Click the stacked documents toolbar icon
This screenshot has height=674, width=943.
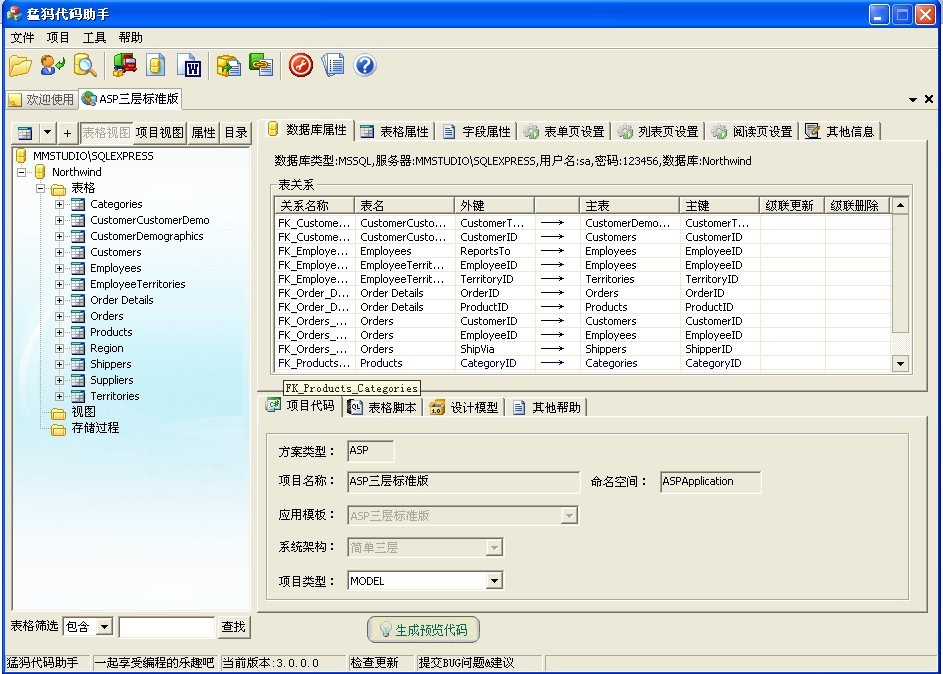click(331, 65)
